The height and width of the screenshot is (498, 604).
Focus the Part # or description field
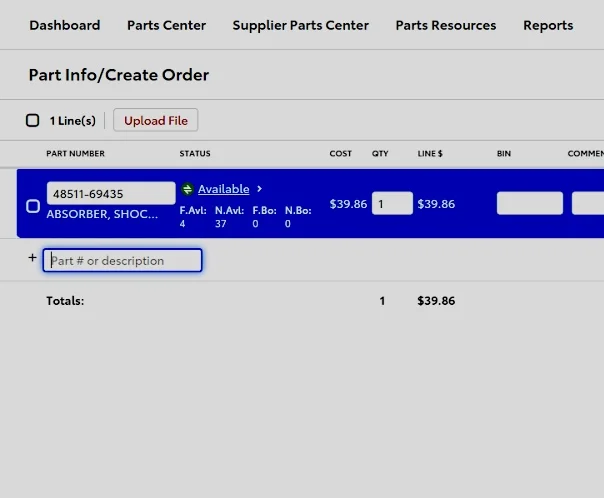click(x=123, y=261)
